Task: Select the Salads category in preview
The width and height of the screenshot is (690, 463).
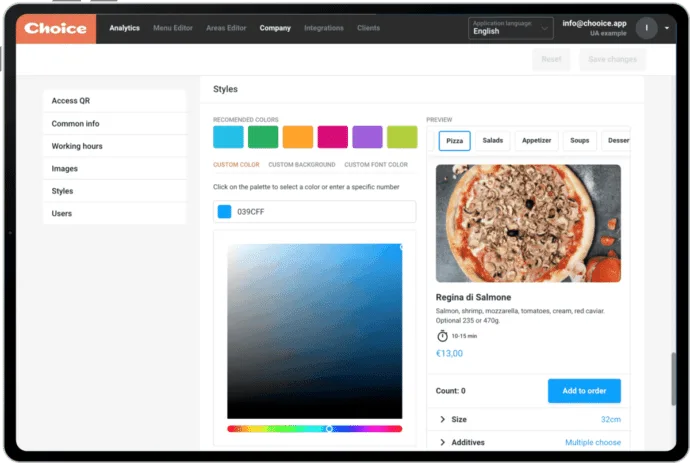Action: [493, 141]
